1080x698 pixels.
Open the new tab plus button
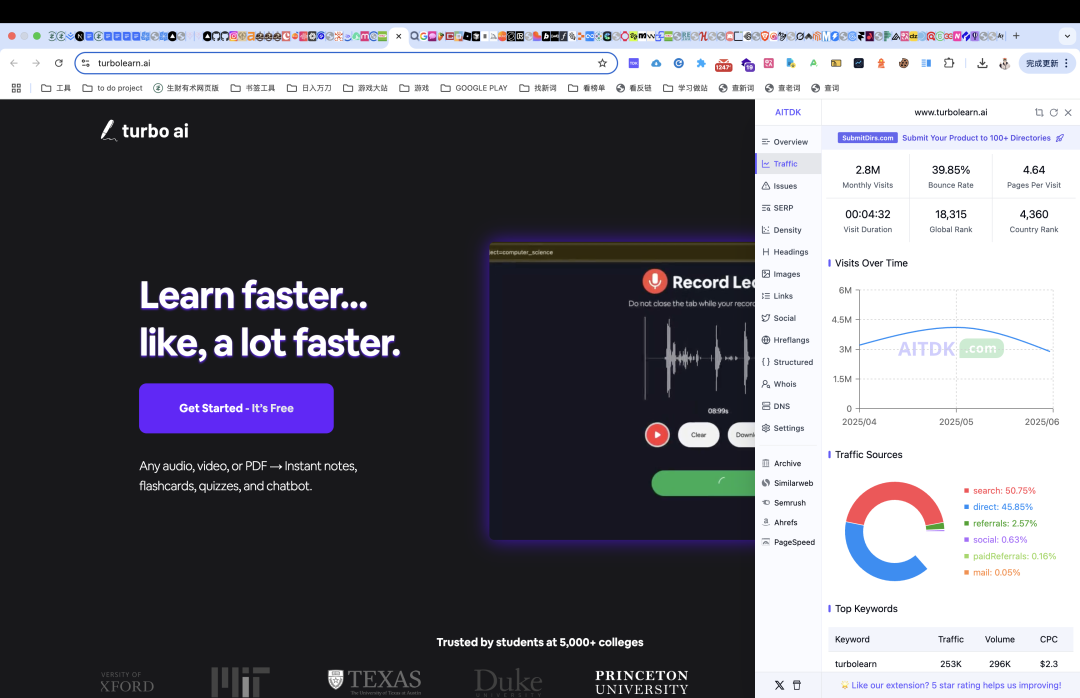tap(1016, 36)
